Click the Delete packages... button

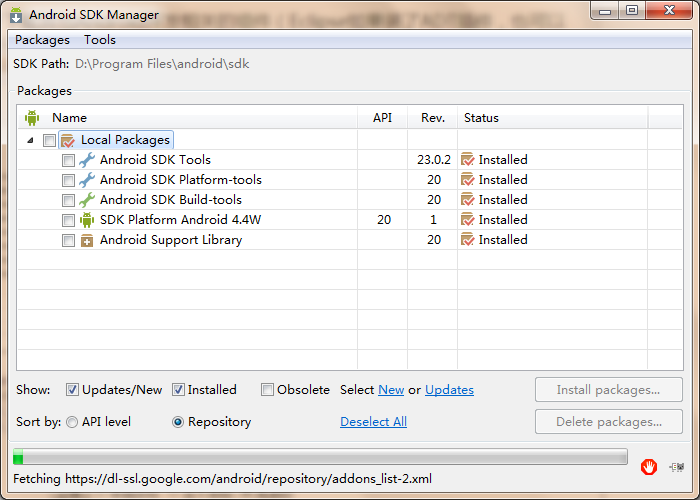point(608,422)
